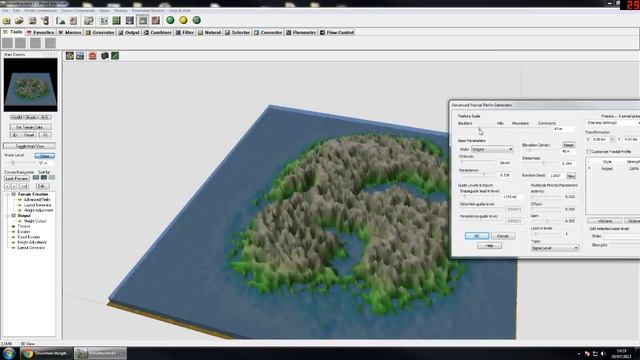This screenshot has height=360, width=640.
Task: Click first icon in 3D view toolbar
Action: [x=70, y=56]
